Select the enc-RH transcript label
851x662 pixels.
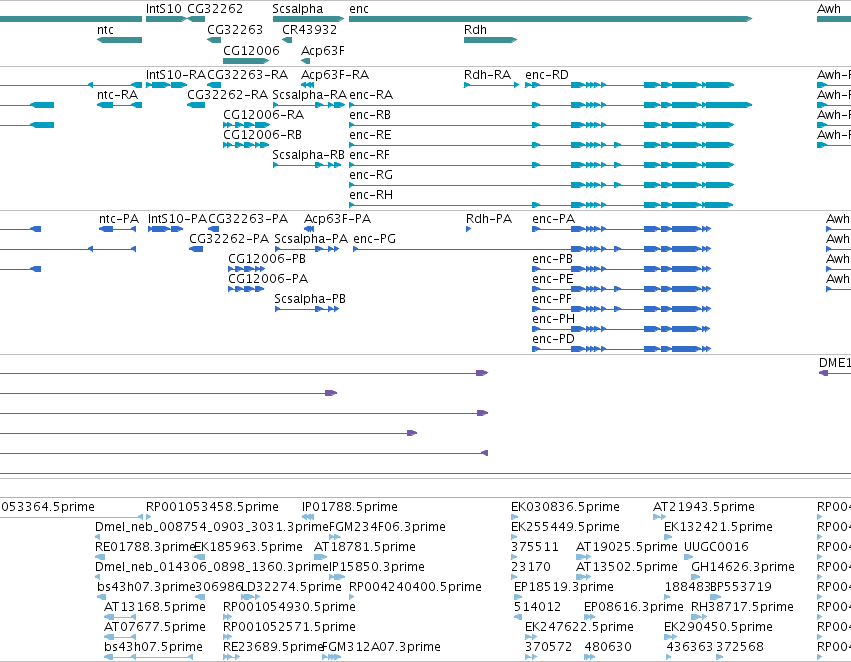371,195
